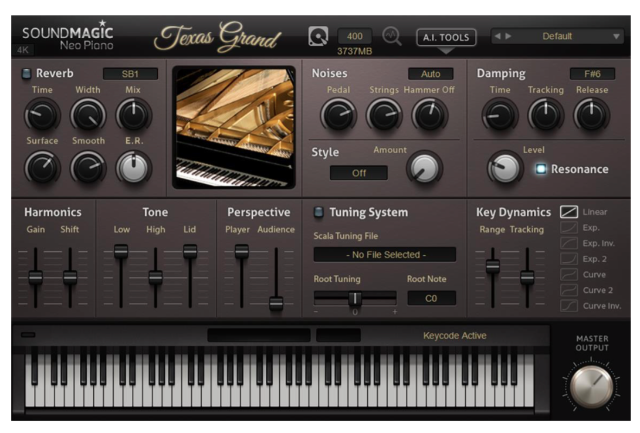The image size is (640, 433).
Task: Select the Curve dynamics icon
Action: [569, 274]
